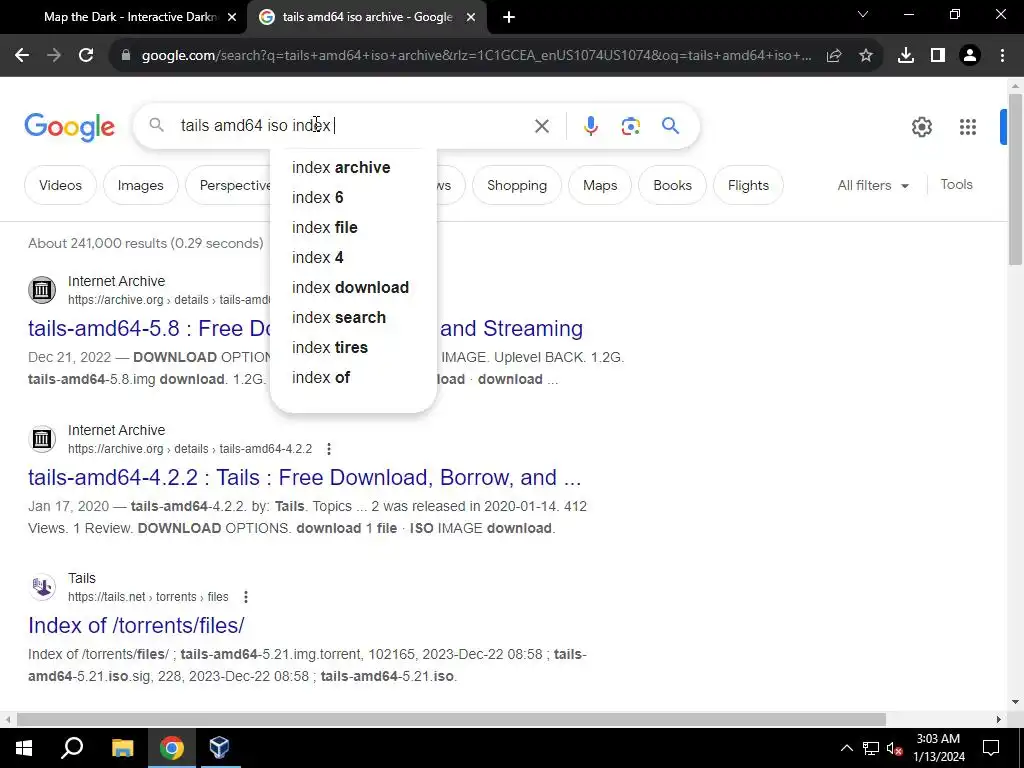Toggle Chrome side panel icon
Image resolution: width=1024 pixels, height=768 pixels.
pyautogui.click(x=938, y=56)
